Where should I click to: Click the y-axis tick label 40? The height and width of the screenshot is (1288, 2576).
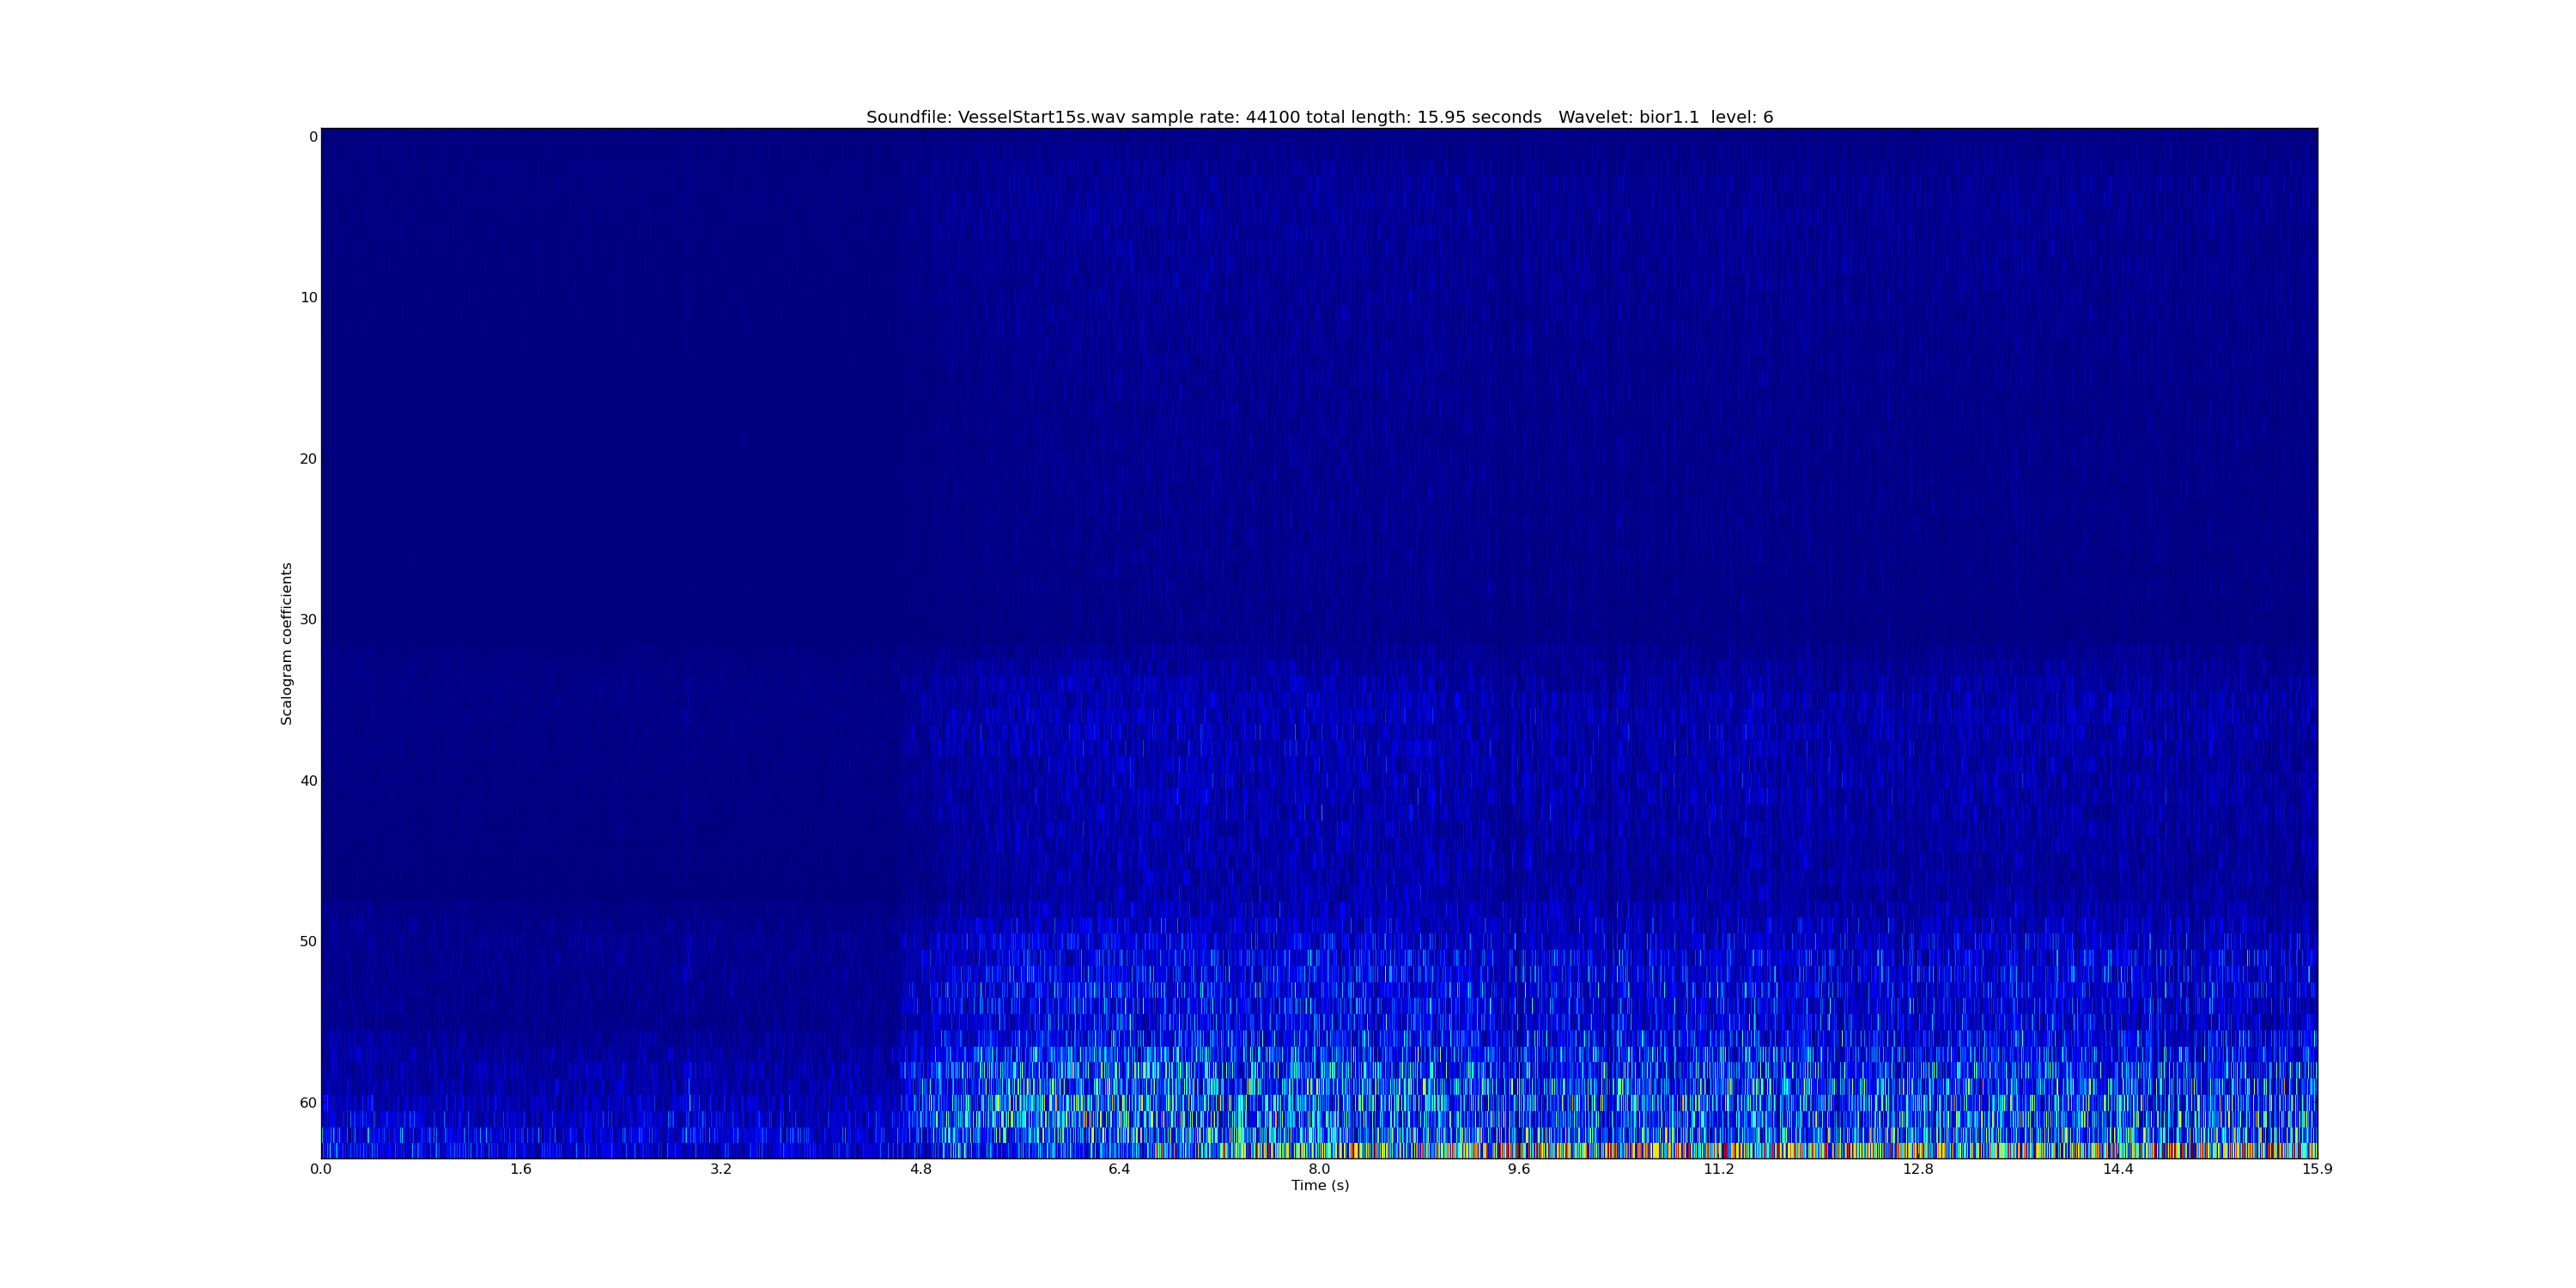click(308, 781)
